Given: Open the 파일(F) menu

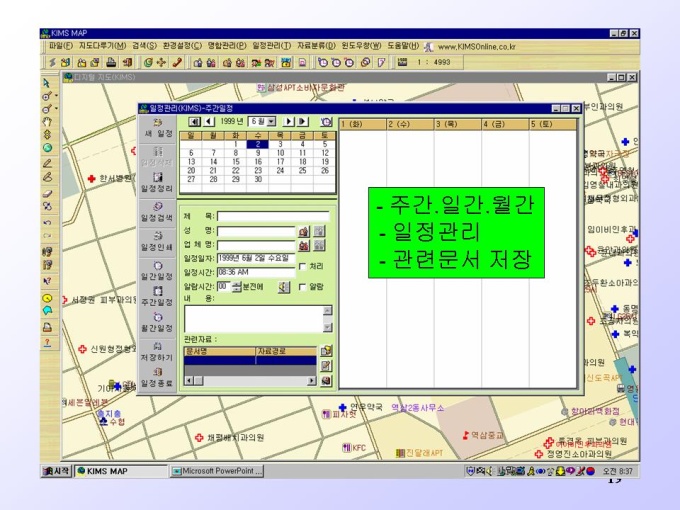Looking at the screenshot, I should [x=61, y=46].
